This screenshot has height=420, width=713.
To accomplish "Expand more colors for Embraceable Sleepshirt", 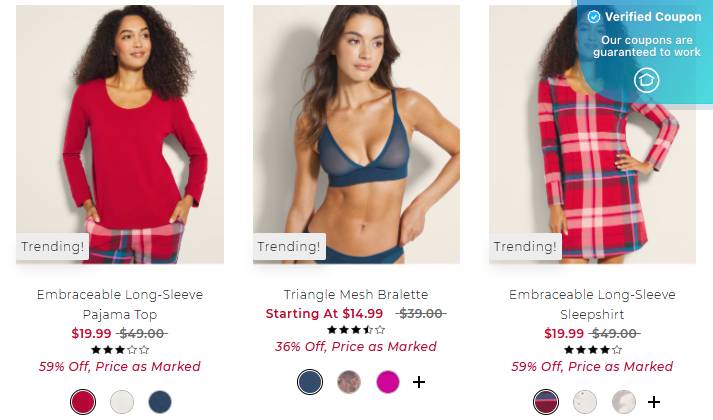I will click(654, 402).
